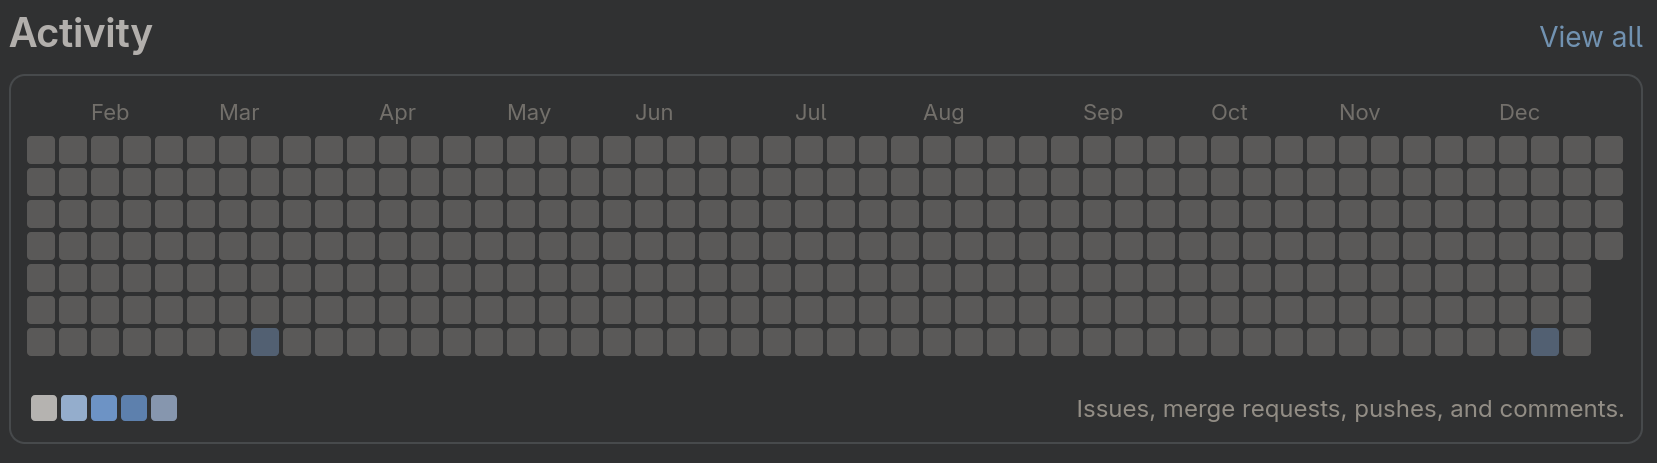Screen dimensions: 1657x463
Task: Click the Jul month label
Action: [x=811, y=113]
